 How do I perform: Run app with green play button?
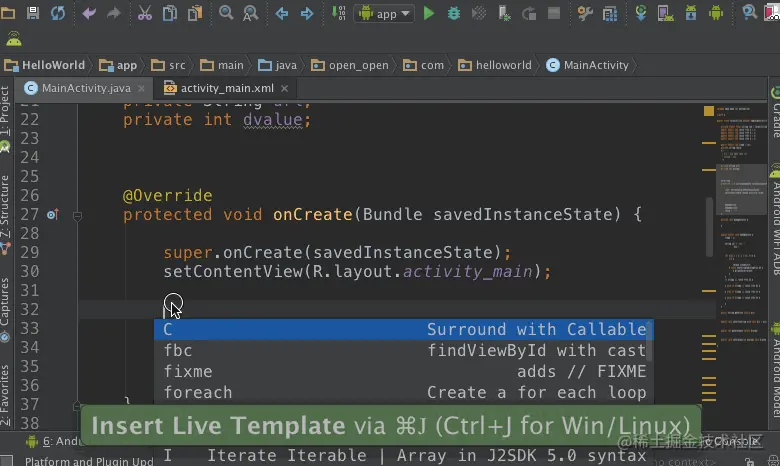click(429, 13)
